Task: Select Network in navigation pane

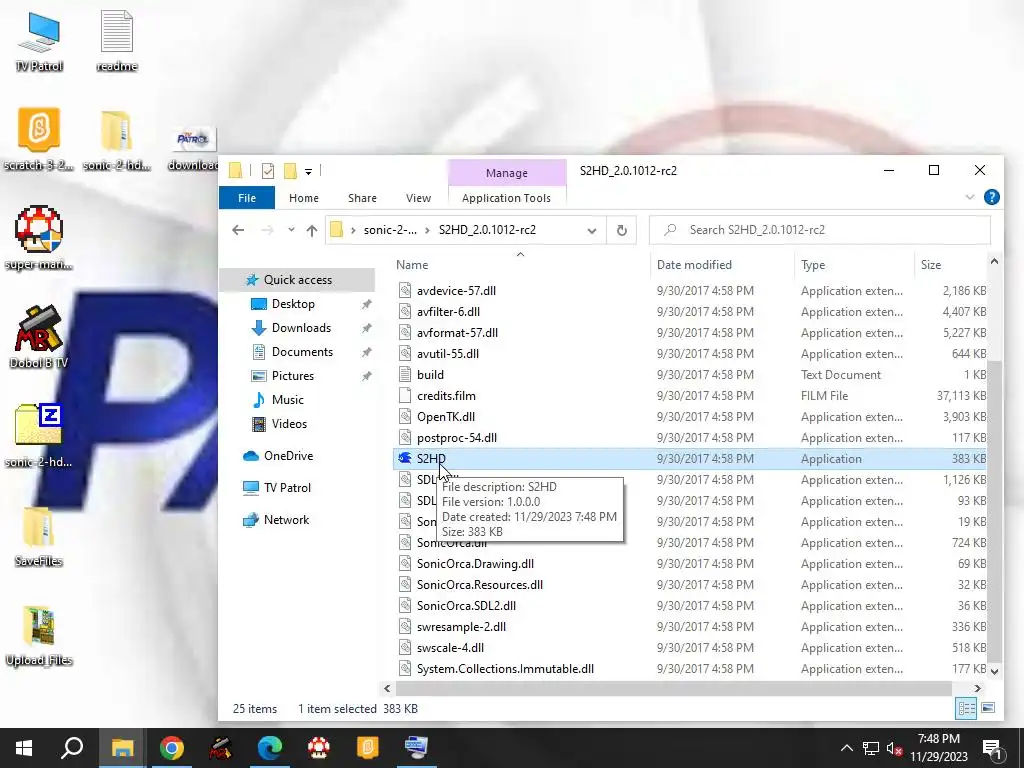Action: point(286,520)
